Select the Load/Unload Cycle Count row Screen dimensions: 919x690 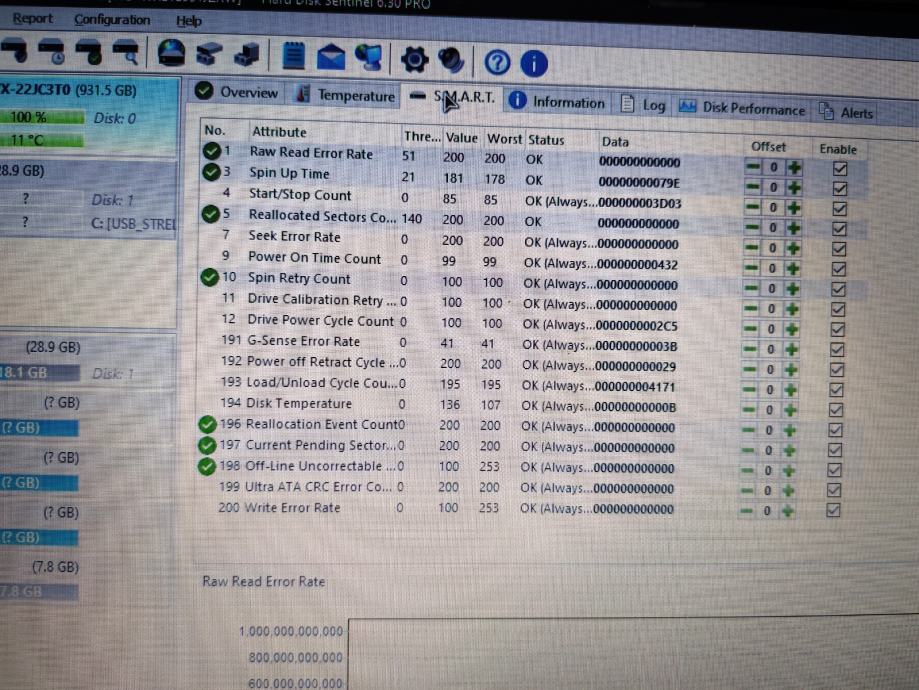tap(447, 385)
